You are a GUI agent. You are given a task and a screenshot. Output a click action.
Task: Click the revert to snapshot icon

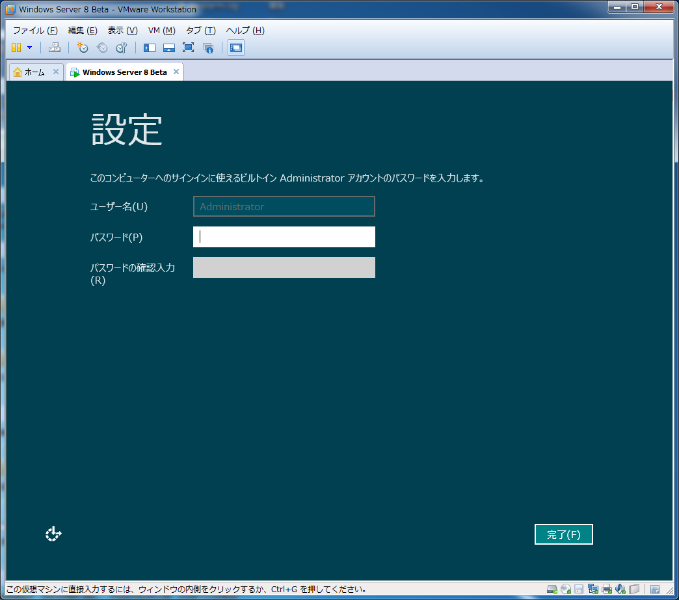point(101,47)
